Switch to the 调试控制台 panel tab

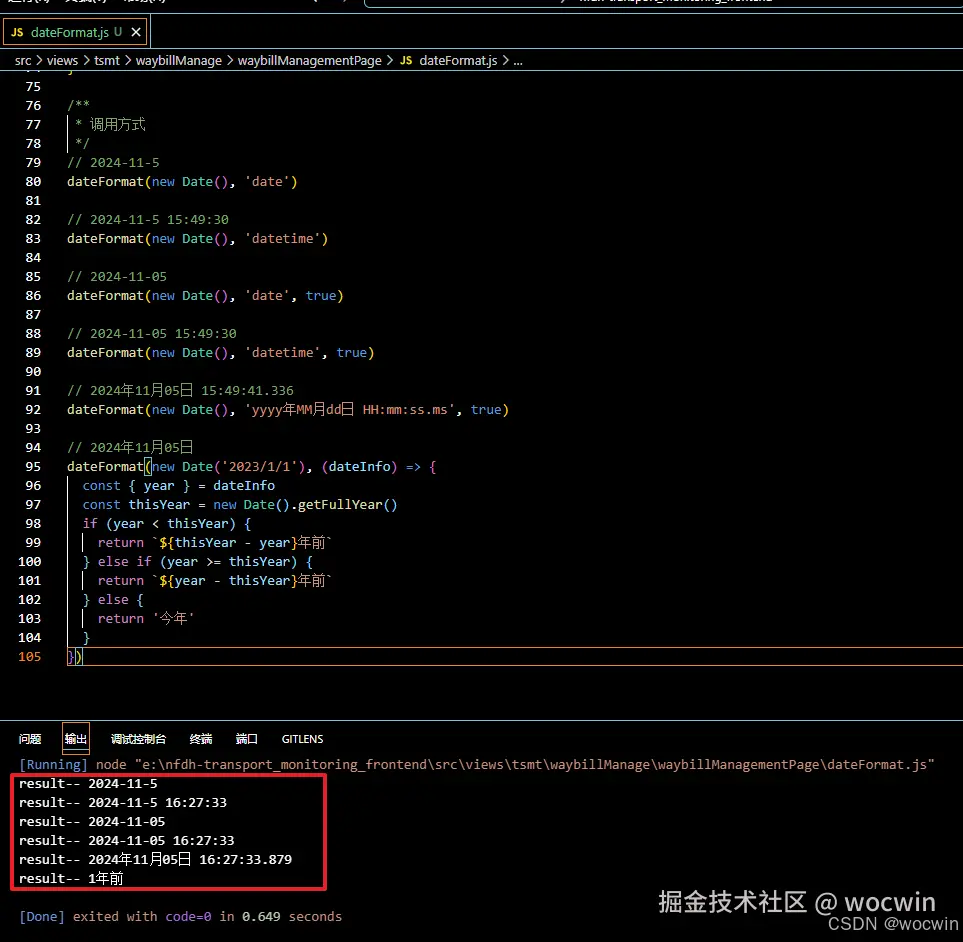pos(138,739)
